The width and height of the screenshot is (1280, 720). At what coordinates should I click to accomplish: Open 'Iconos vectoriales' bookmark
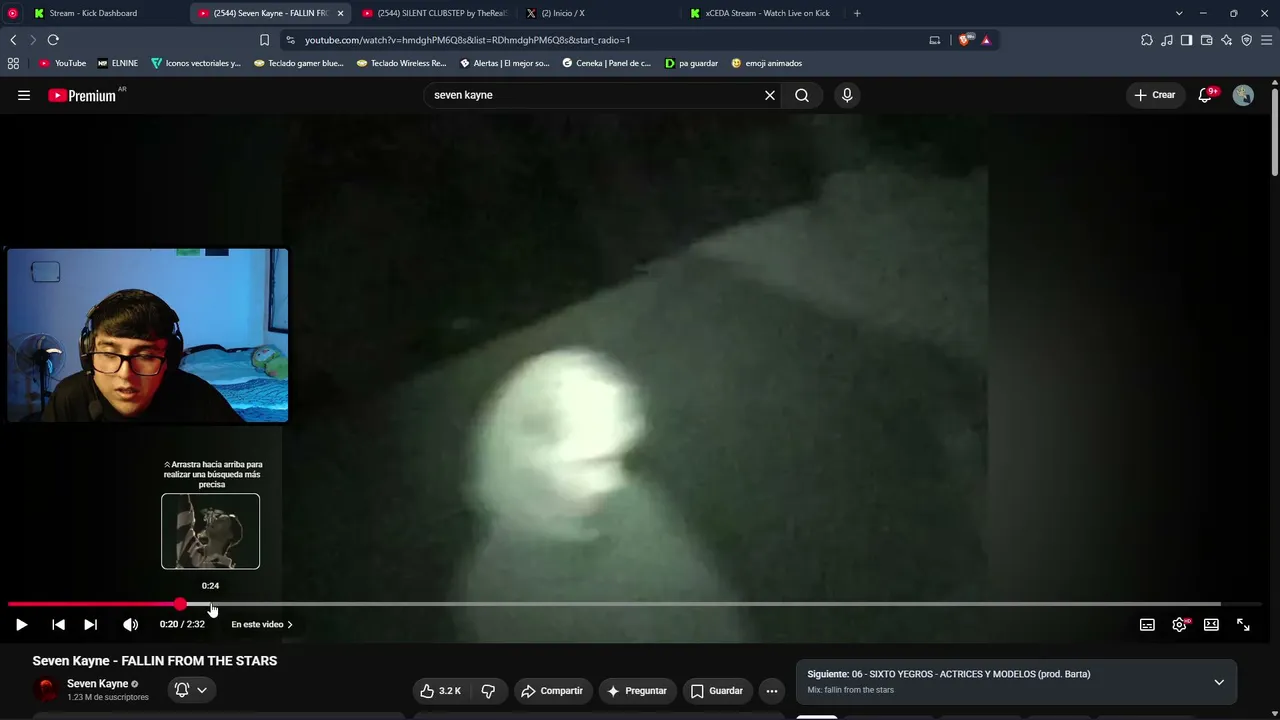[x=196, y=63]
